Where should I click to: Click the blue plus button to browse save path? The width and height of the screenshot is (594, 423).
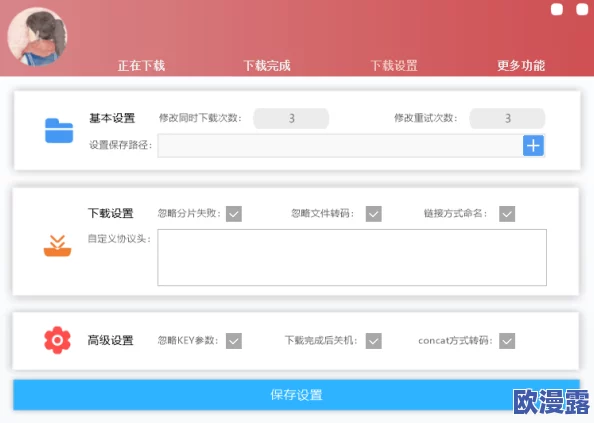coord(533,145)
